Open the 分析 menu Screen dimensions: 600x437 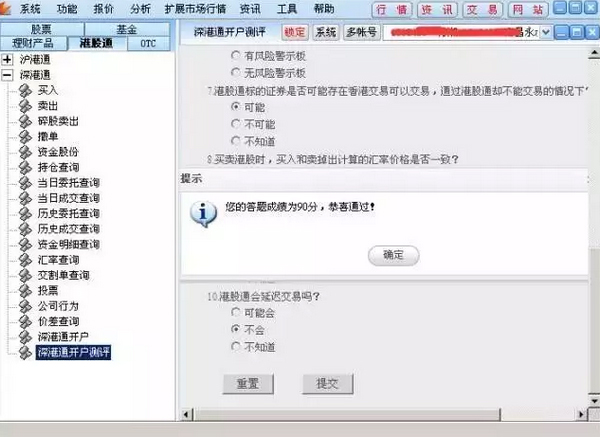(140, 8)
